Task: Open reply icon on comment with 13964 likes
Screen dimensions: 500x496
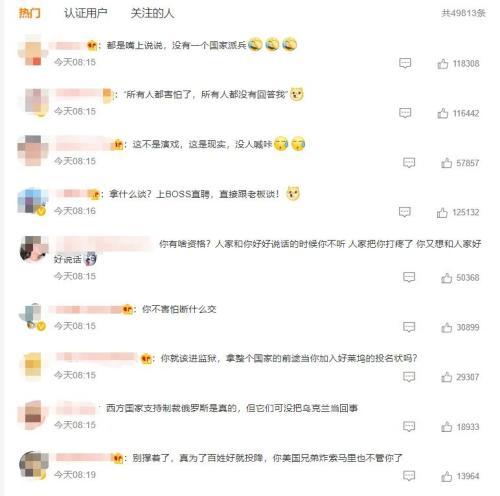Action: click(409, 476)
